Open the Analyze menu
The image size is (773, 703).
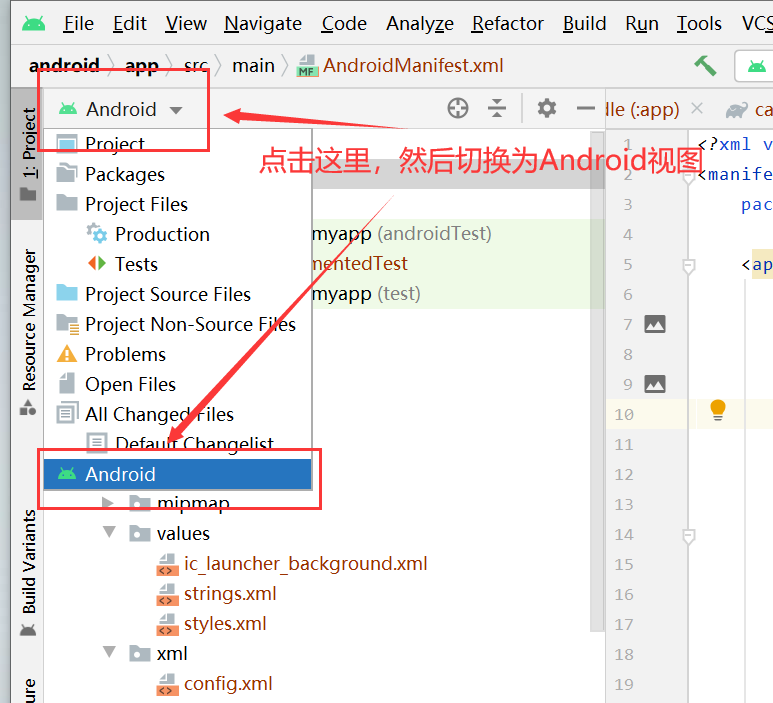click(420, 24)
